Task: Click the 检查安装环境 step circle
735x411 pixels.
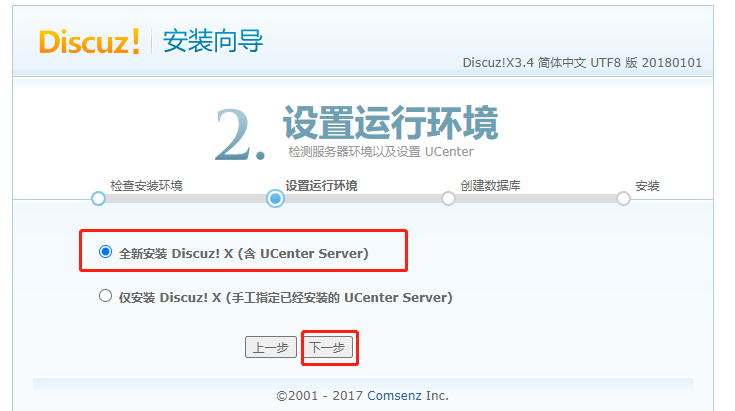Action: coord(98,198)
